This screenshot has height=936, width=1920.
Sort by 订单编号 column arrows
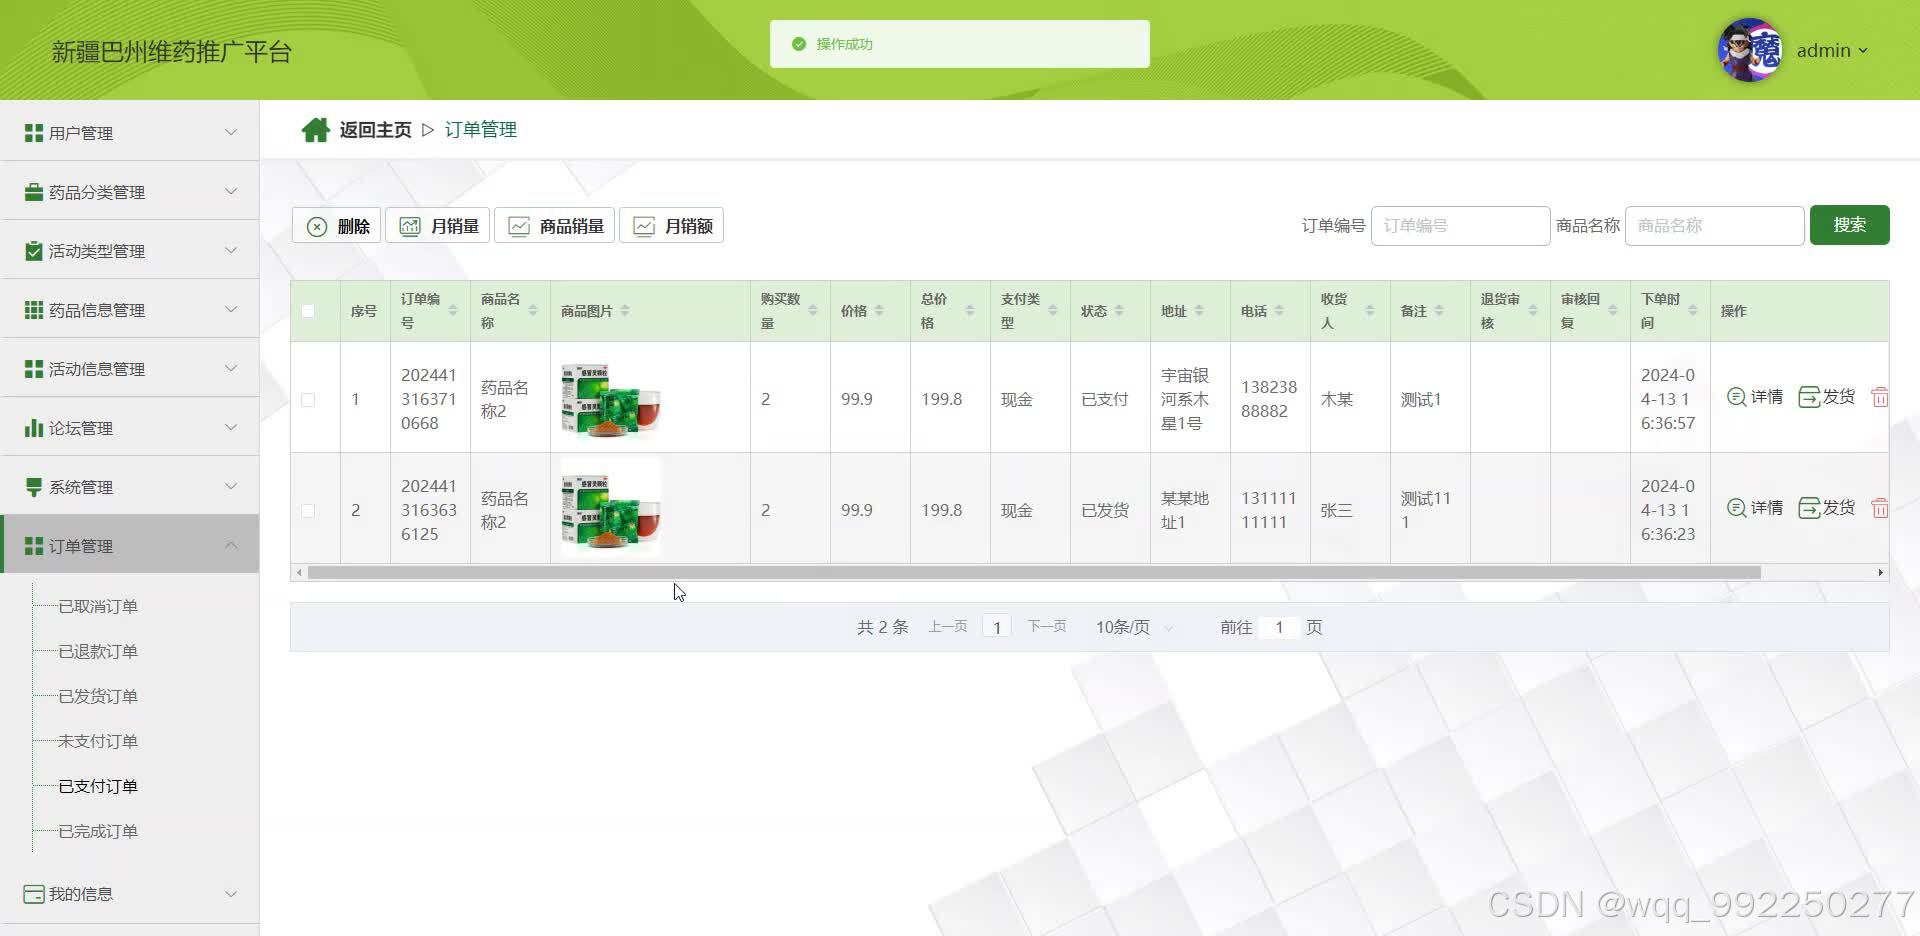453,311
